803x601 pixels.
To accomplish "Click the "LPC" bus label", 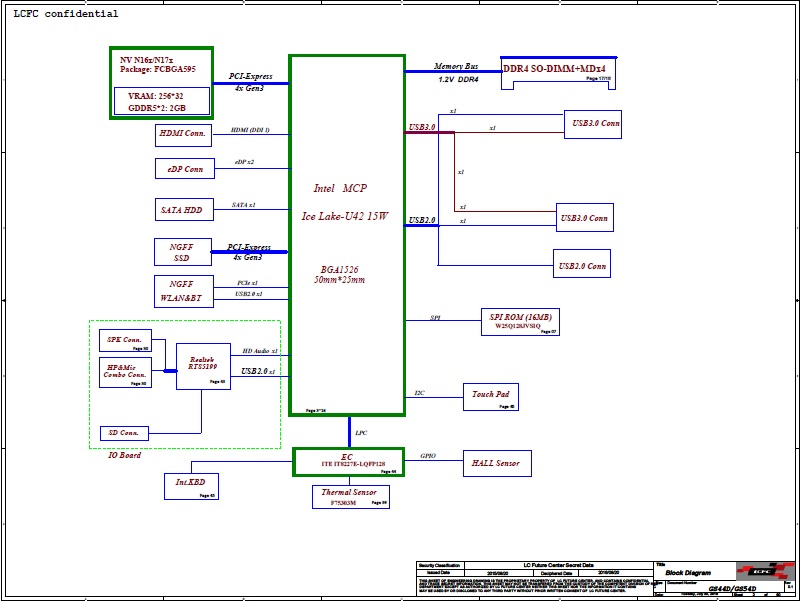I will coord(361,433).
